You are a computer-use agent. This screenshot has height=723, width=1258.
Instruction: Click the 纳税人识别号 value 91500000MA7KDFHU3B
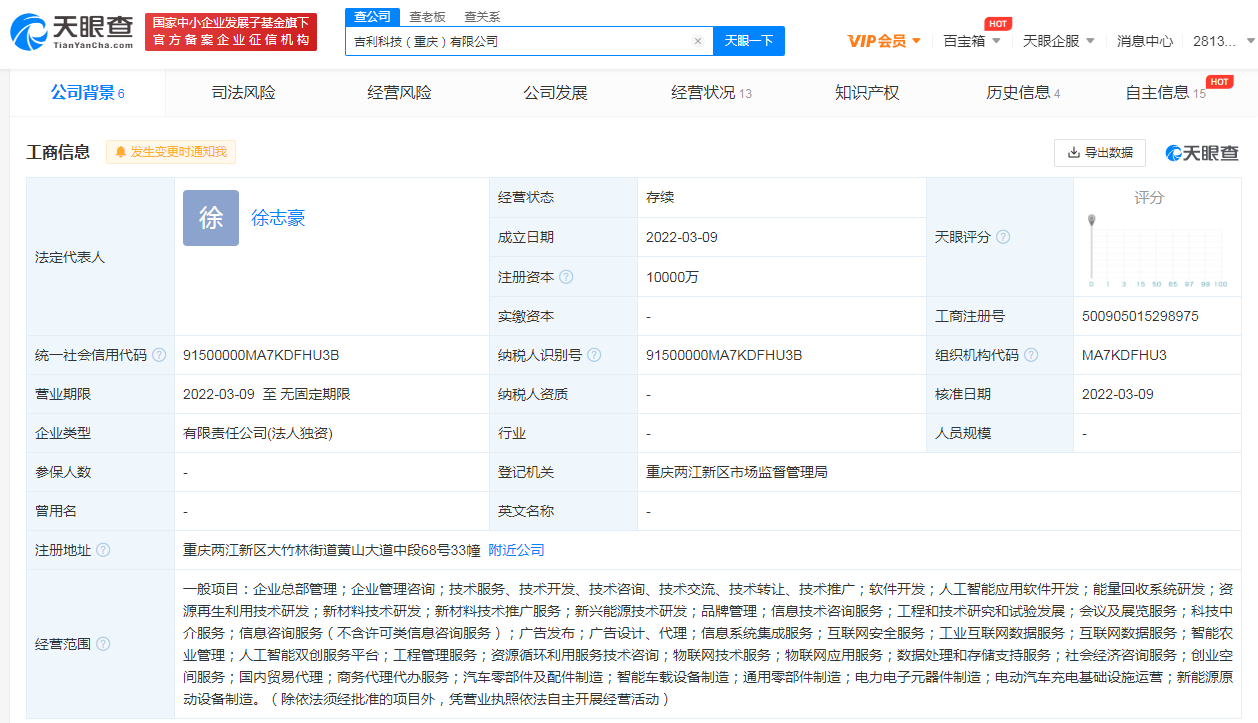click(724, 355)
